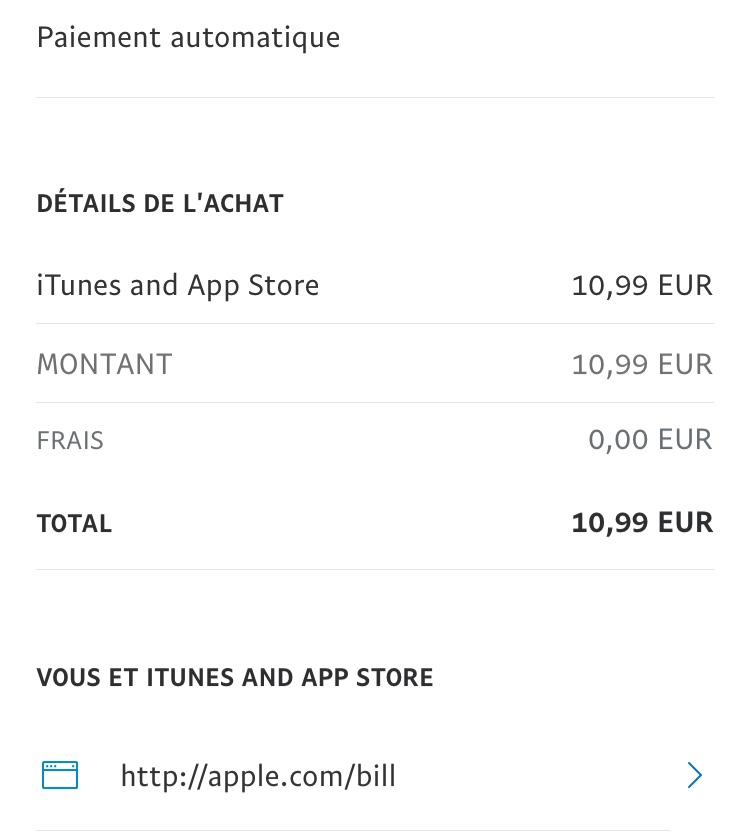This screenshot has height=836, width=750.
Task: Tap the iTunes and App Store merchant name
Action: (x=177, y=286)
